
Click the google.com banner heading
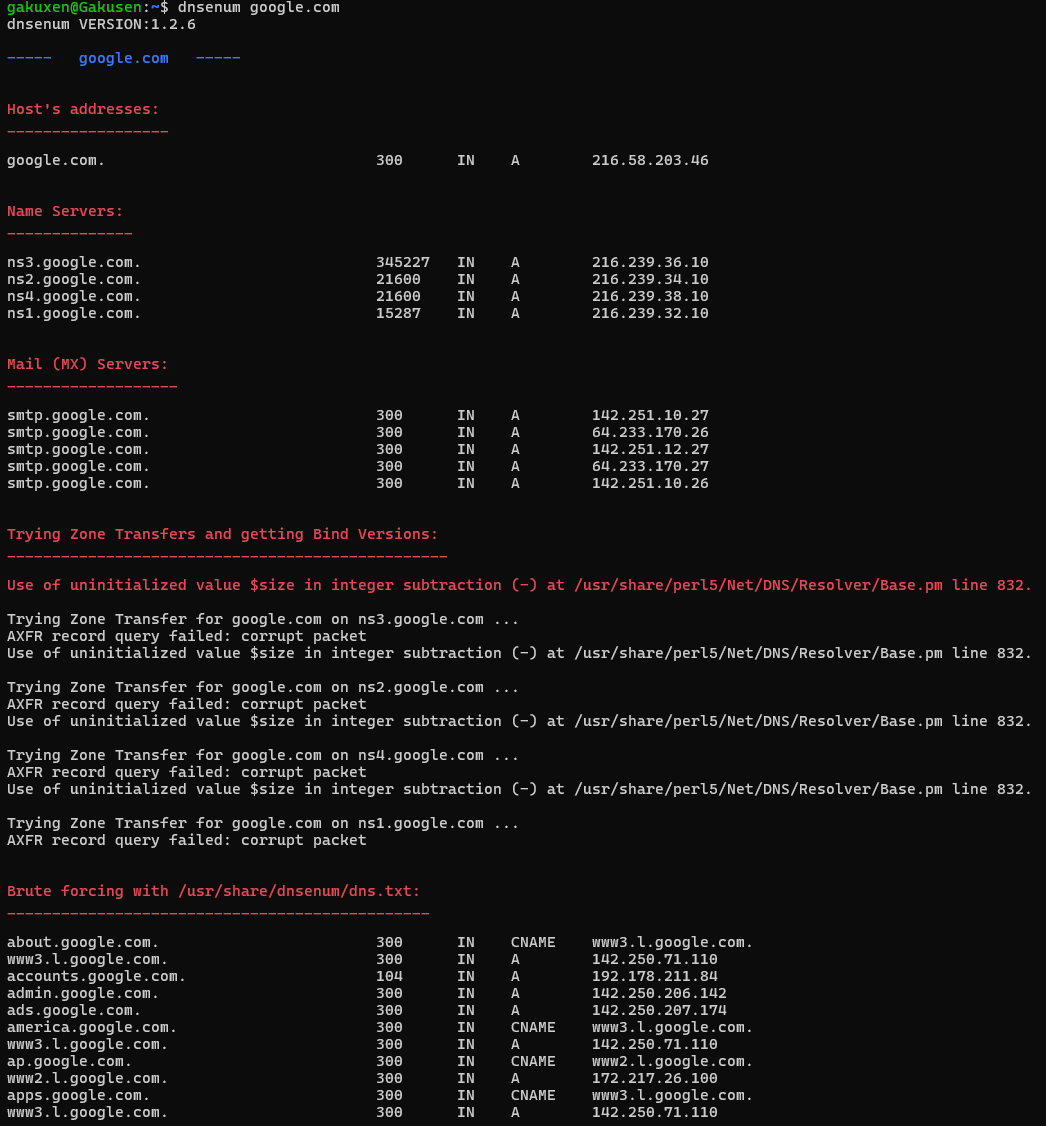pyautogui.click(x=123, y=57)
